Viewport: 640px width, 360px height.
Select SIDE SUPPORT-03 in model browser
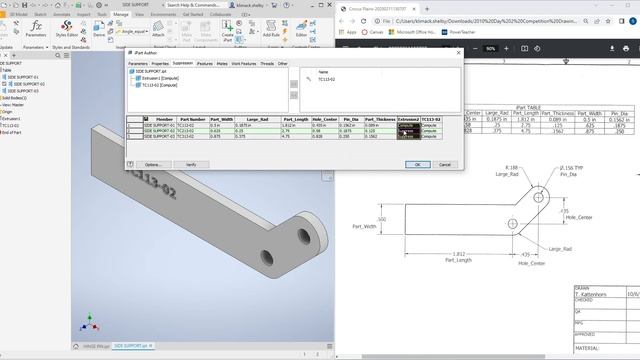(x=20, y=91)
